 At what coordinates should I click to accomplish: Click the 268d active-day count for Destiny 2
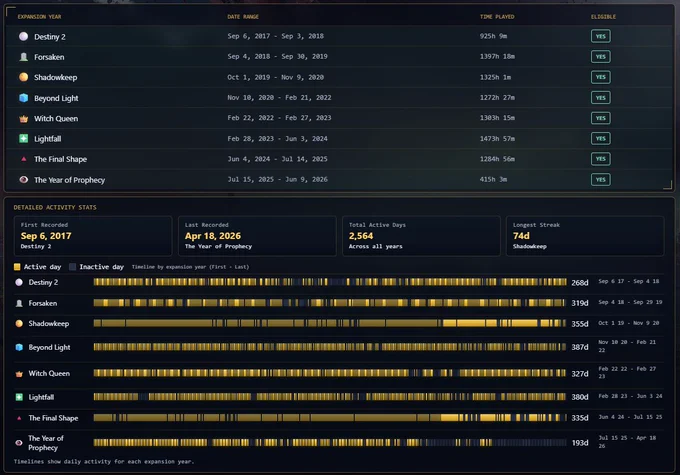pos(580,283)
